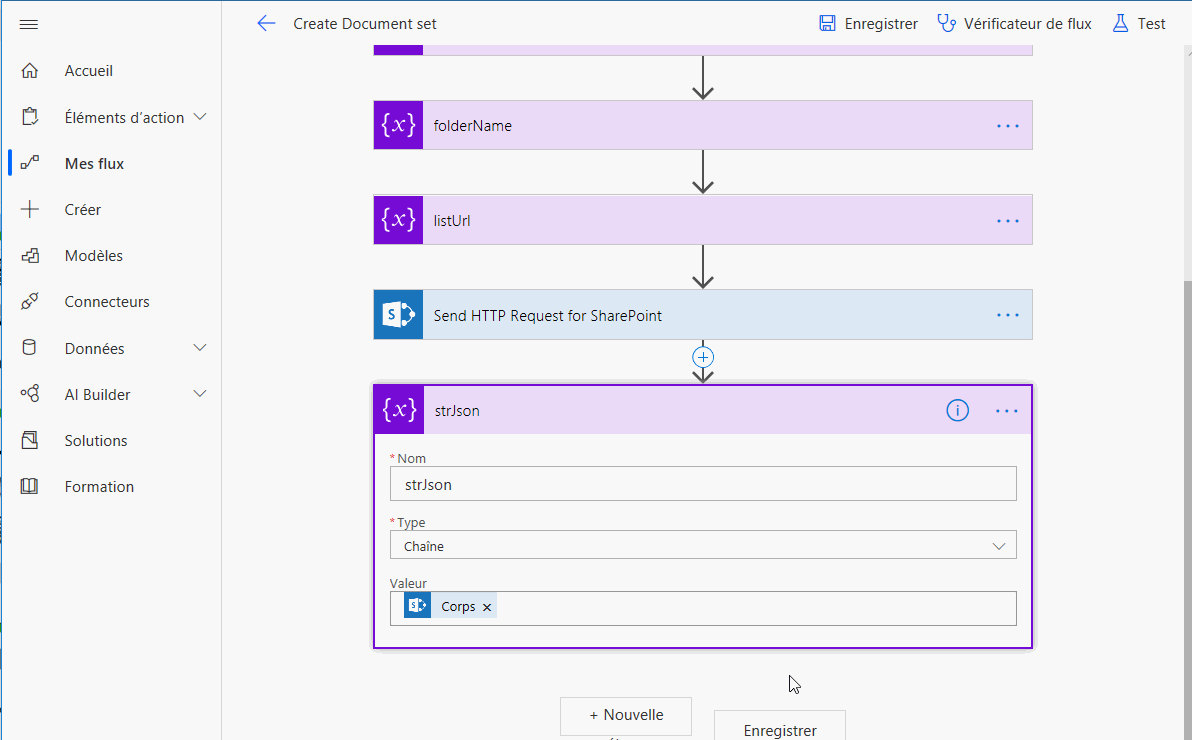Click the Créer plus icon
Viewport: 1192px width, 740px height.
30,209
